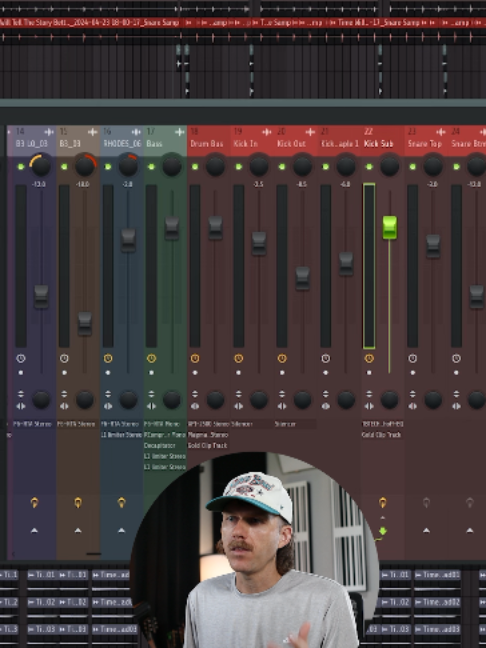Toggle the Bass track mute LED

(151, 167)
